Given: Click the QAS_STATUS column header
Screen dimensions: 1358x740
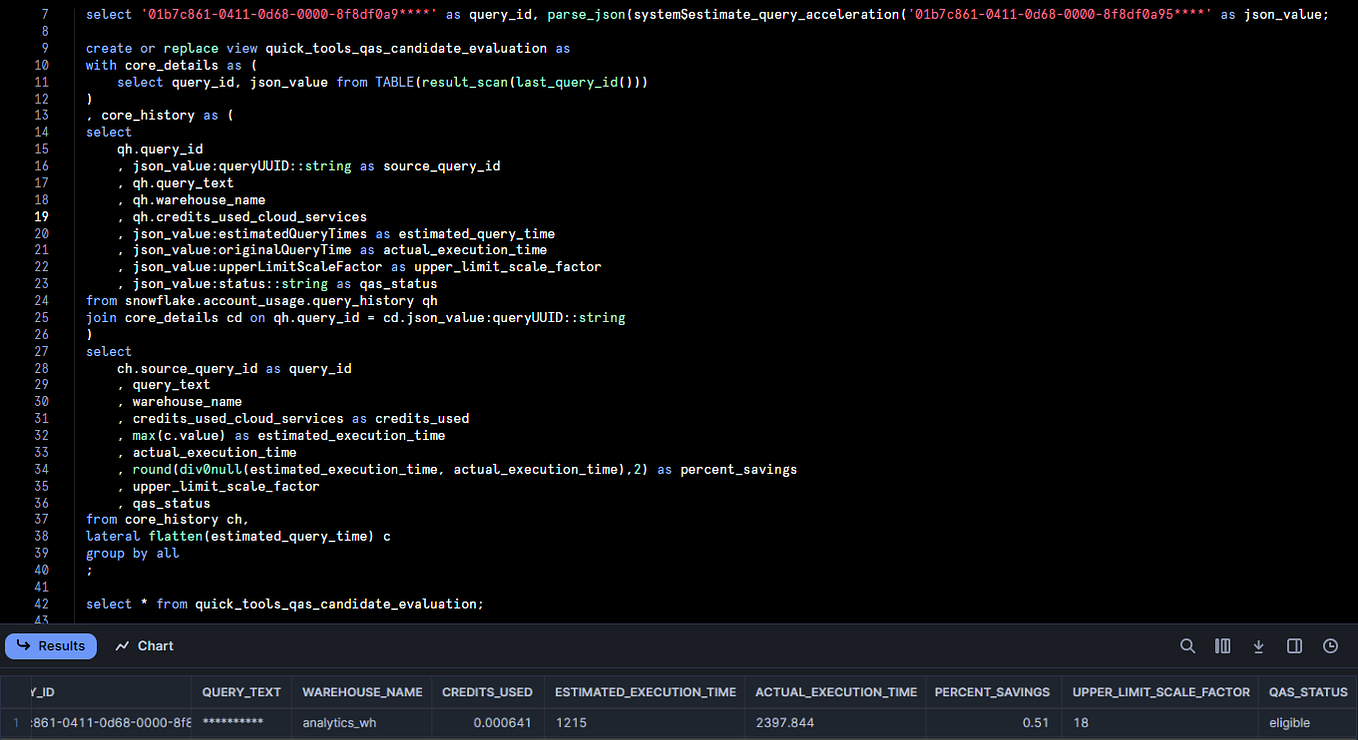Looking at the screenshot, I should click(1309, 692).
